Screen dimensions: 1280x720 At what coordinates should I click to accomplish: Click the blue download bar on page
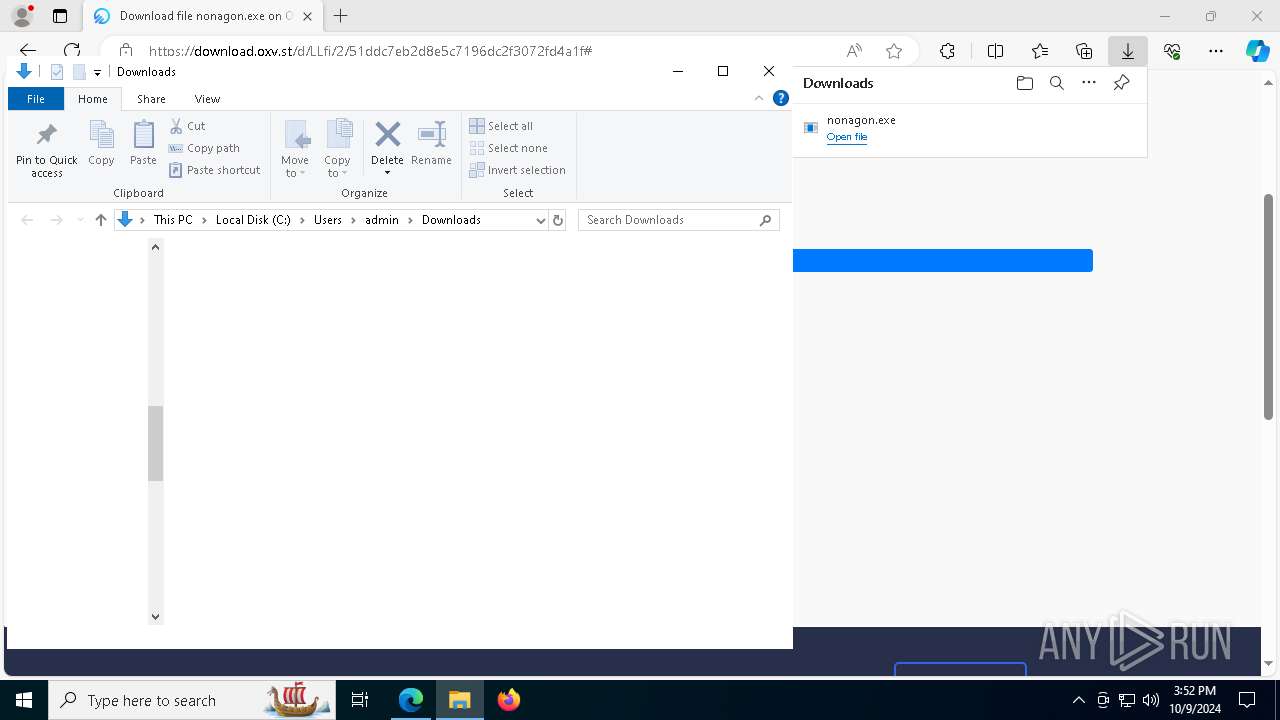[943, 261]
